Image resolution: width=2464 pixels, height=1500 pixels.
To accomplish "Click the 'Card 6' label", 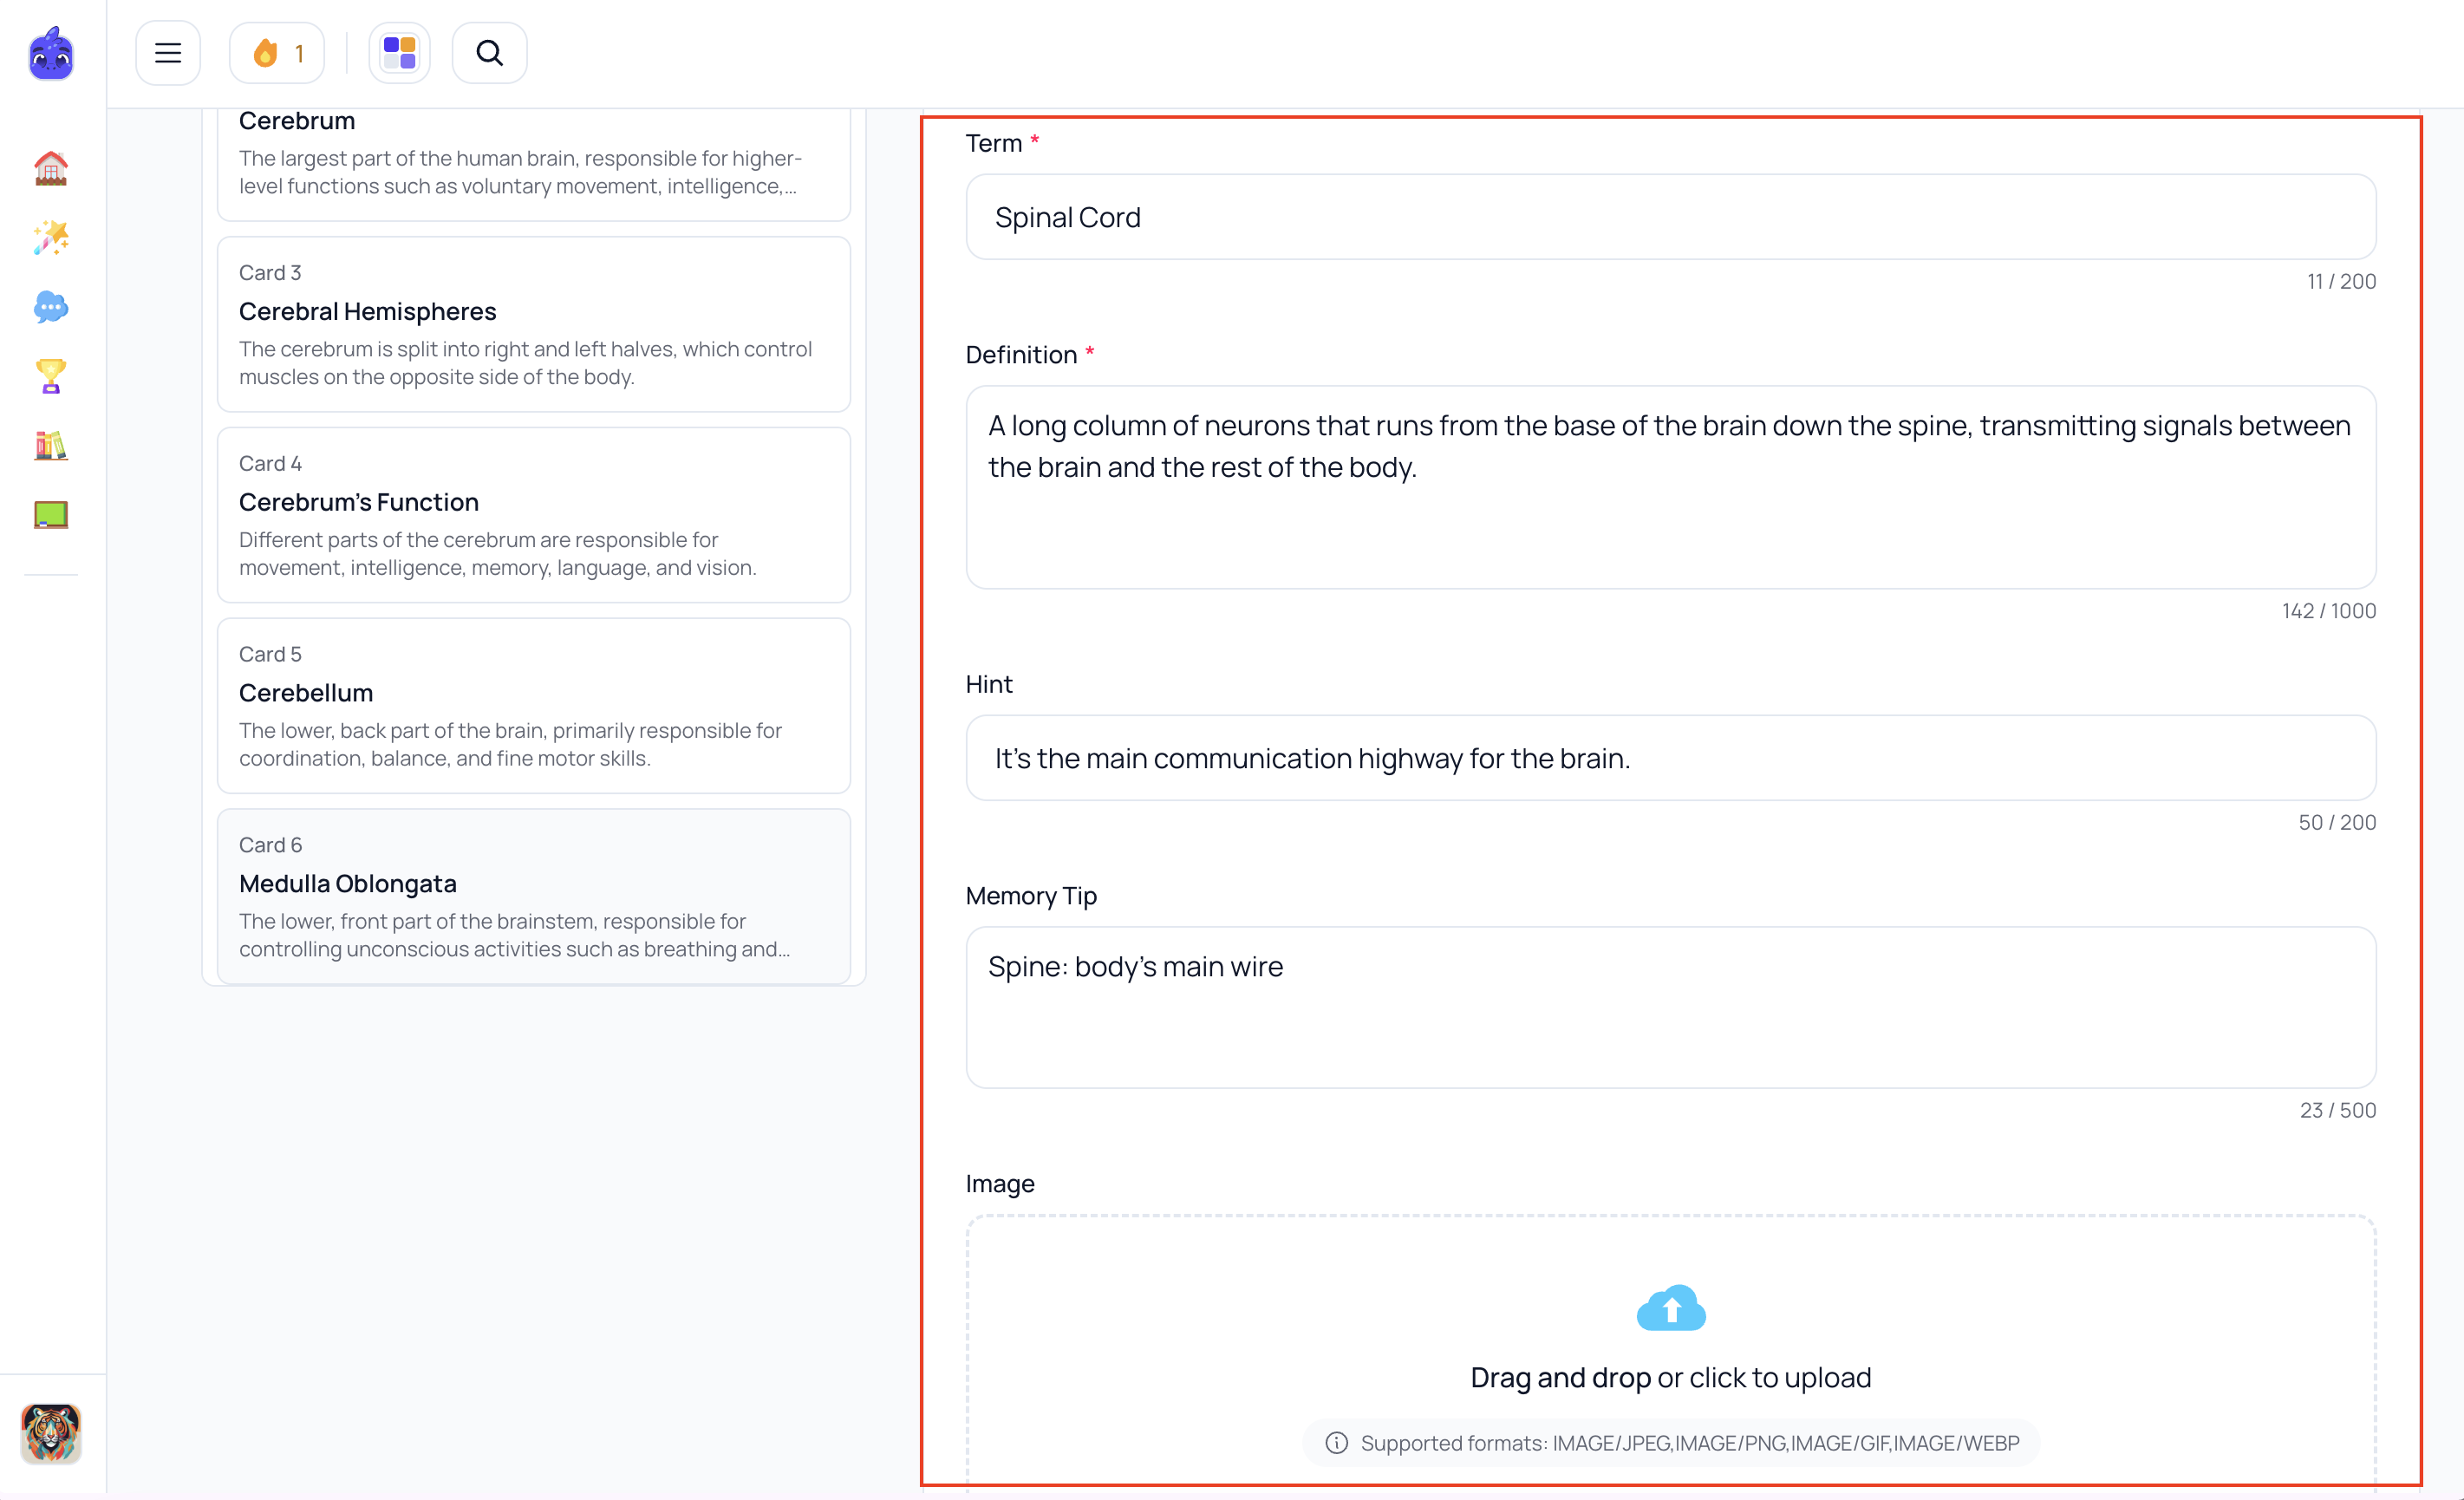I will (x=270, y=845).
